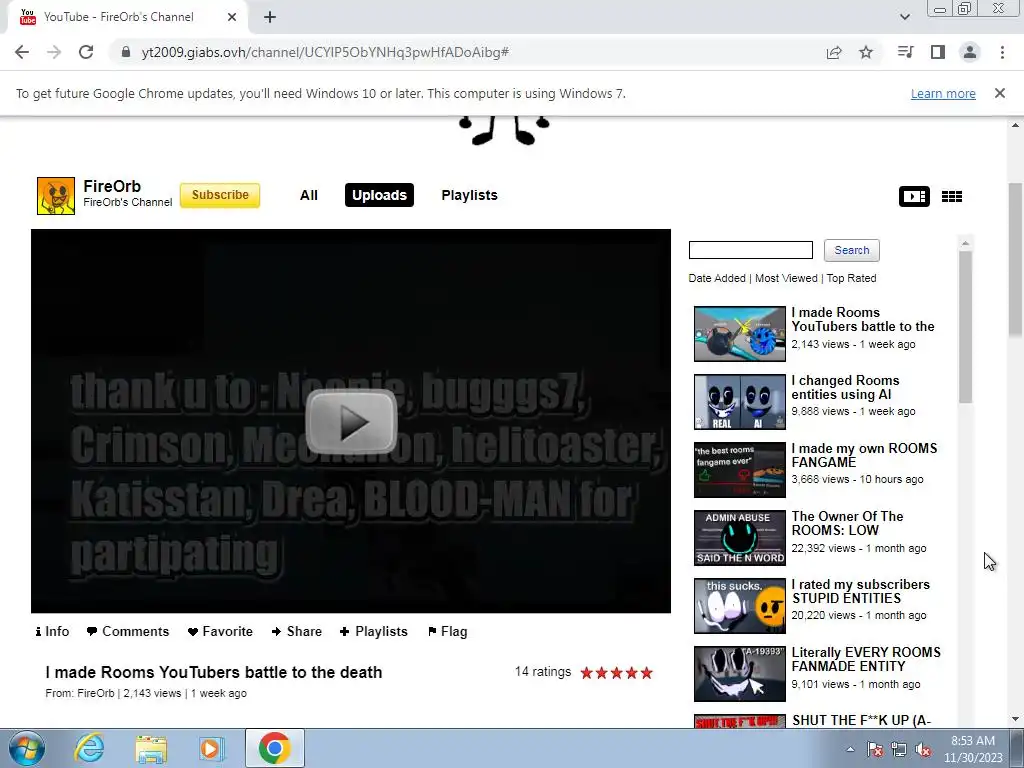
Task: Open the Action Center flag icon
Action: (x=875, y=749)
